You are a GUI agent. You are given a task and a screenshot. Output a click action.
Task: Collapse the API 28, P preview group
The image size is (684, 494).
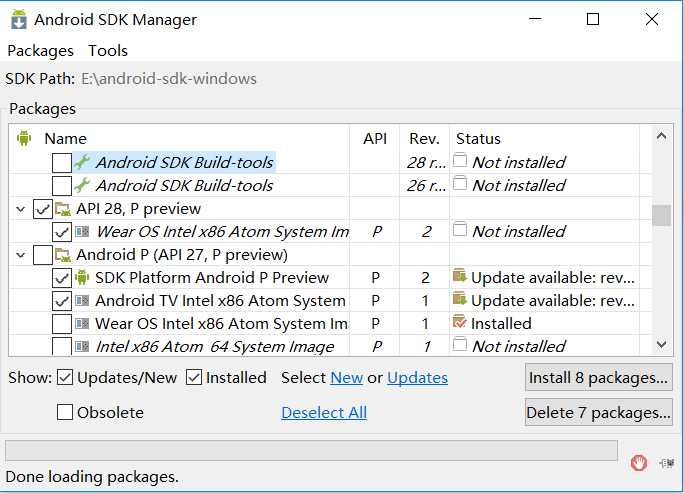click(21, 209)
